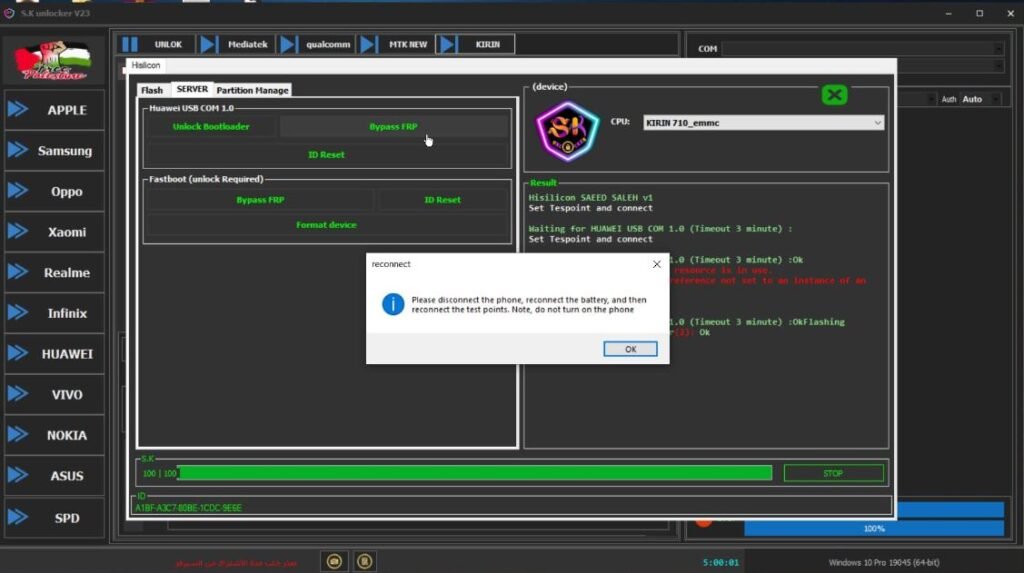This screenshot has height=573, width=1024.
Task: Switch to the SERVER tab
Action: [192, 89]
